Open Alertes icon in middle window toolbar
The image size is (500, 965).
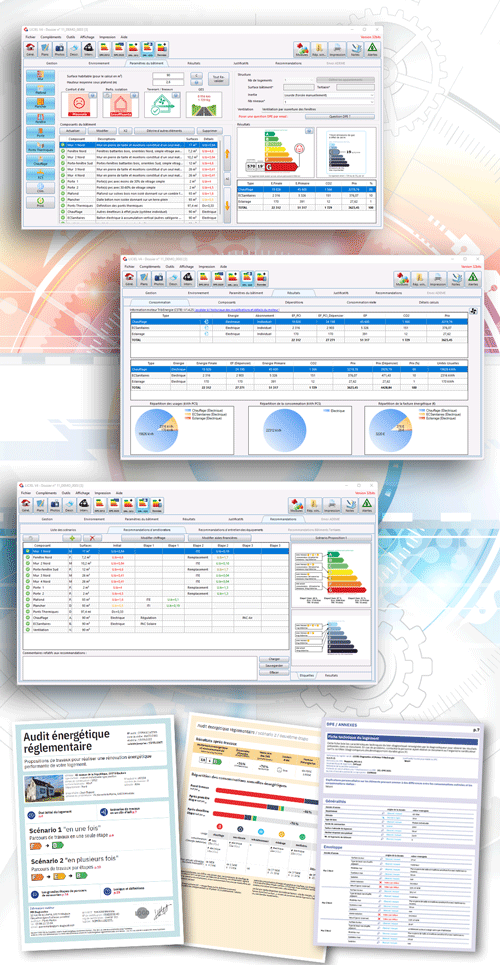(474, 278)
